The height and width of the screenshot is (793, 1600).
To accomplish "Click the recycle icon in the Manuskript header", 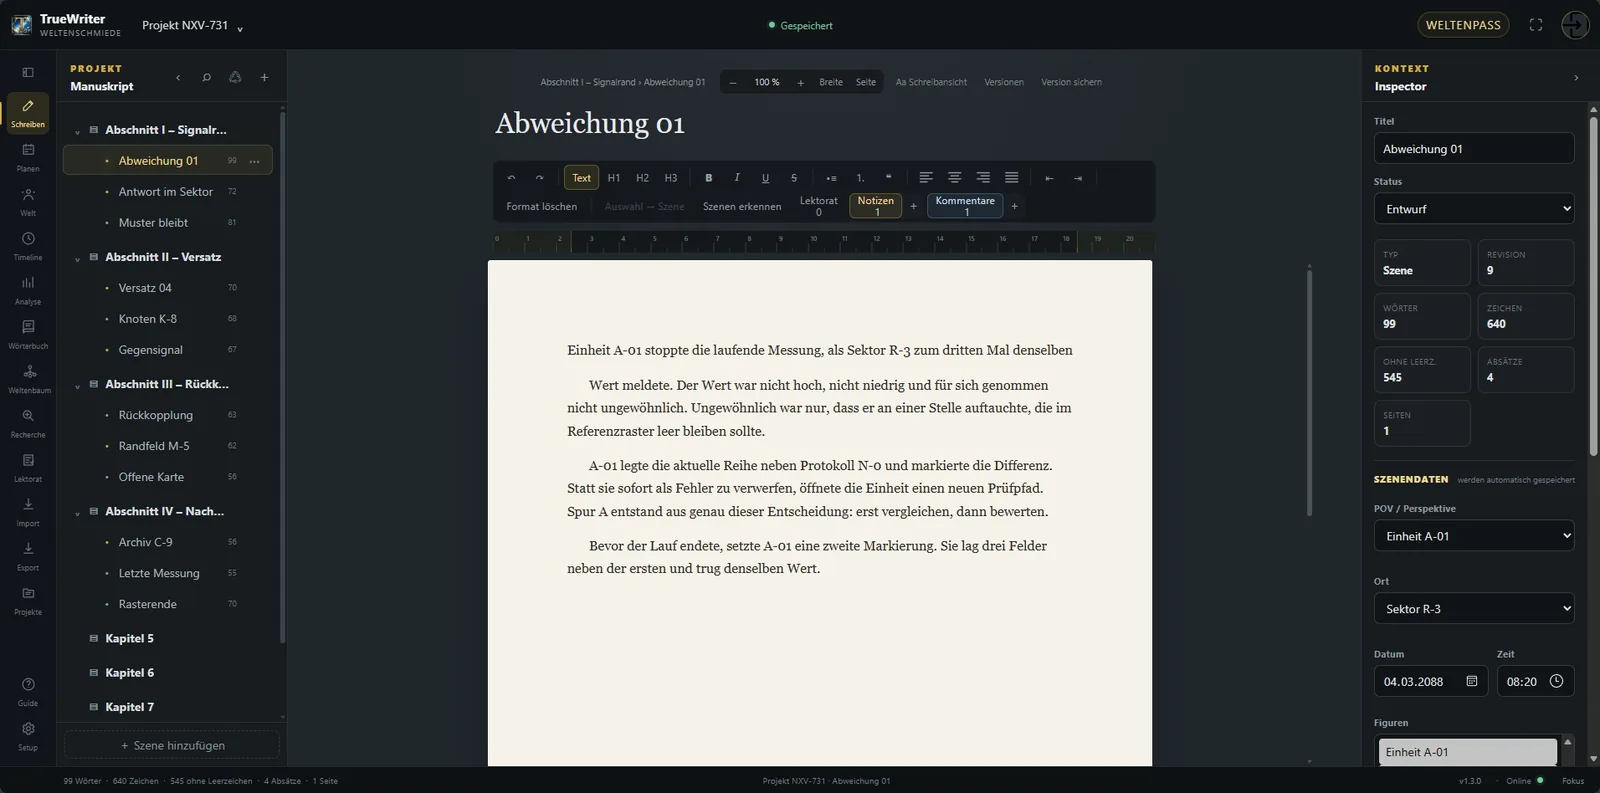I will pyautogui.click(x=235, y=77).
